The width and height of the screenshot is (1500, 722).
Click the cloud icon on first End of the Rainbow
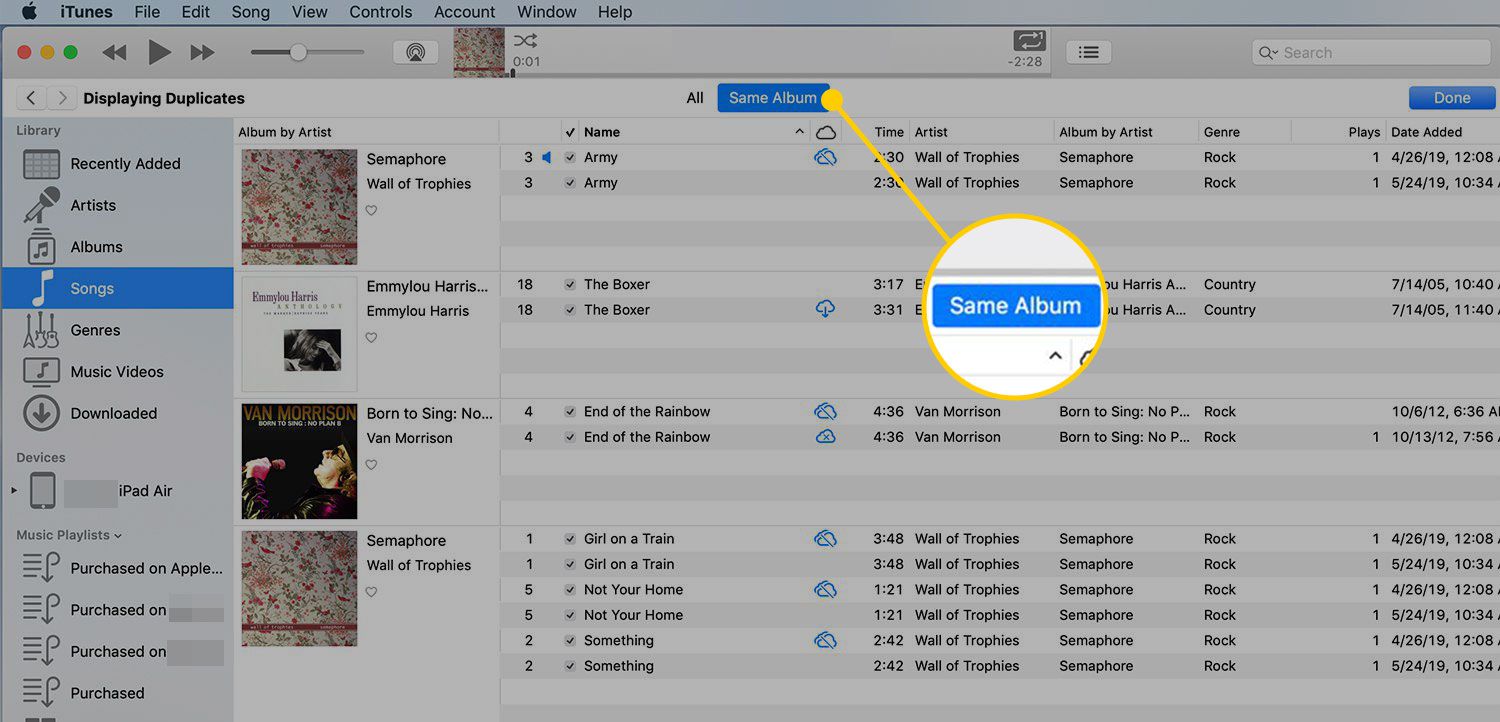pyautogui.click(x=825, y=411)
